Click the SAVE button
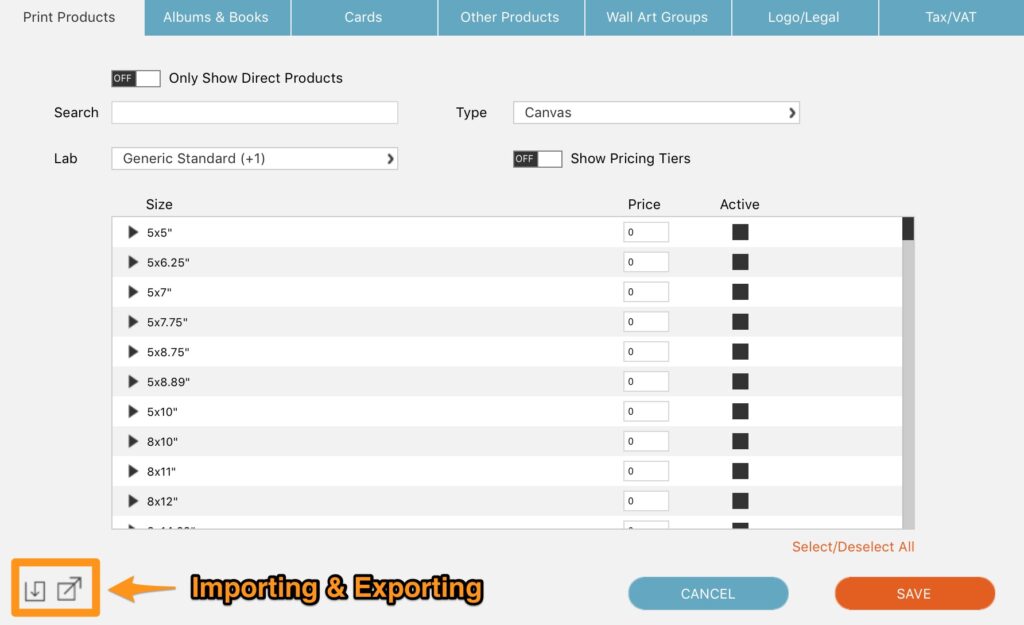Viewport: 1024px width, 625px height. (914, 594)
